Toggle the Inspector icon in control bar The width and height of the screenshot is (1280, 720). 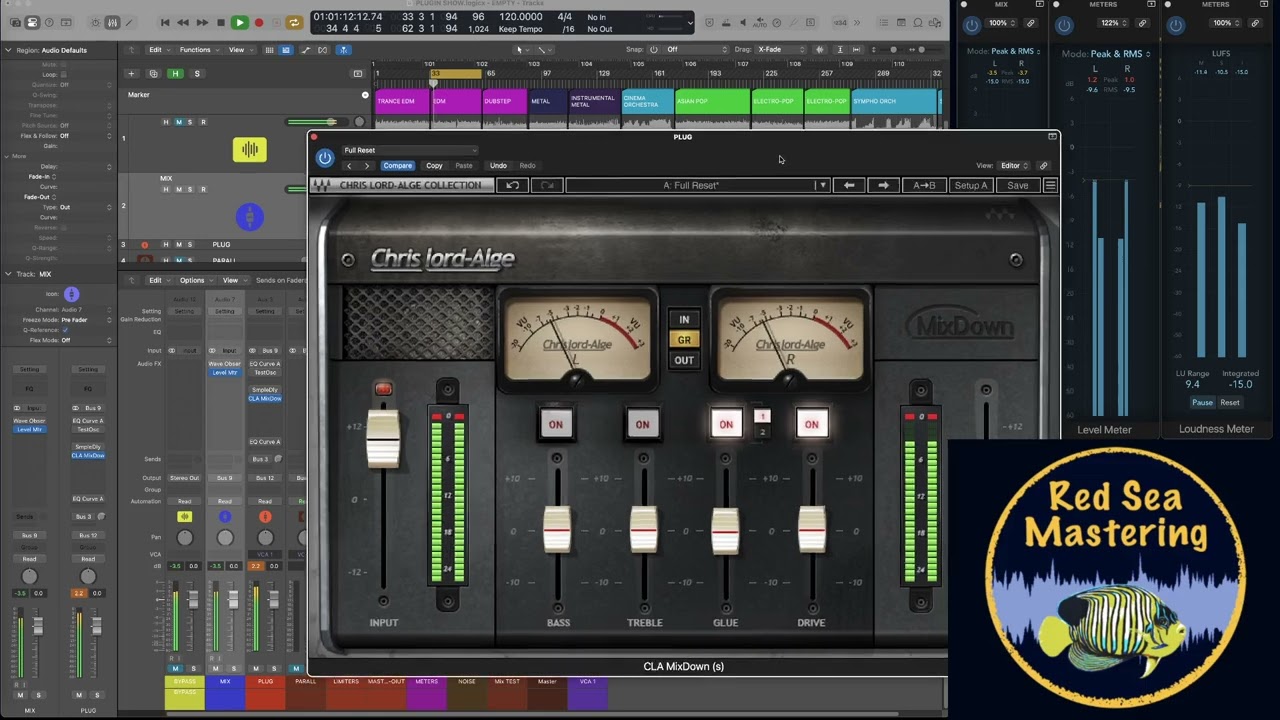point(32,22)
